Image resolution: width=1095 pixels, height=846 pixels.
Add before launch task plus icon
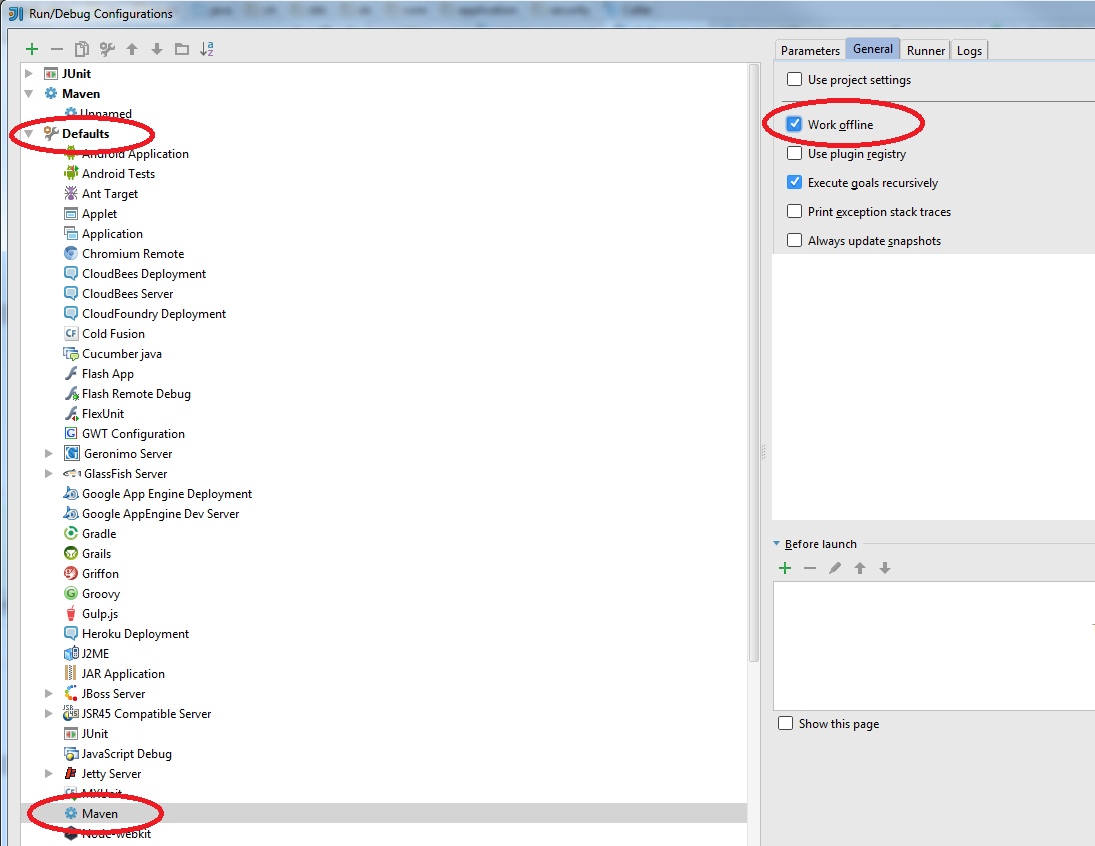(x=785, y=568)
